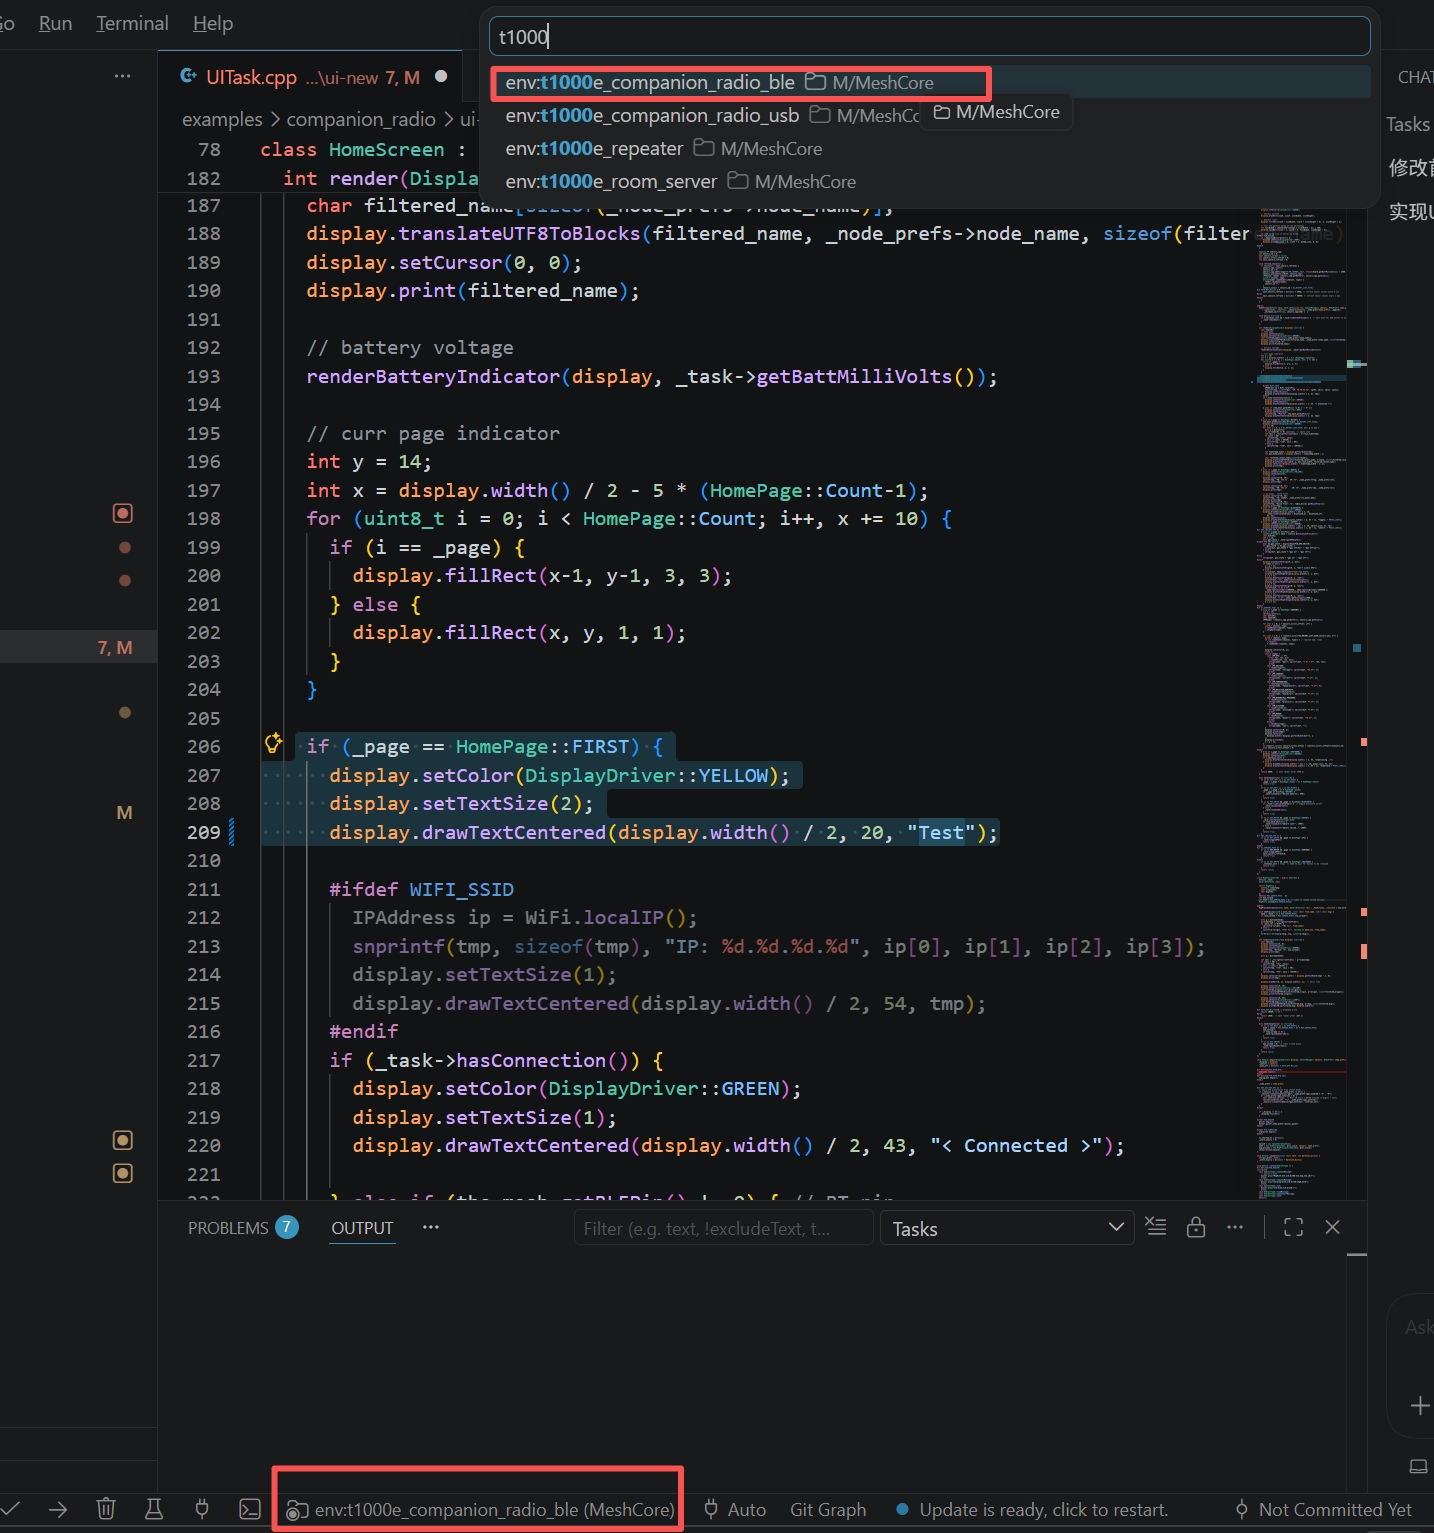
Task: Click the PlatformIO Test flask icon
Action: [x=154, y=1509]
